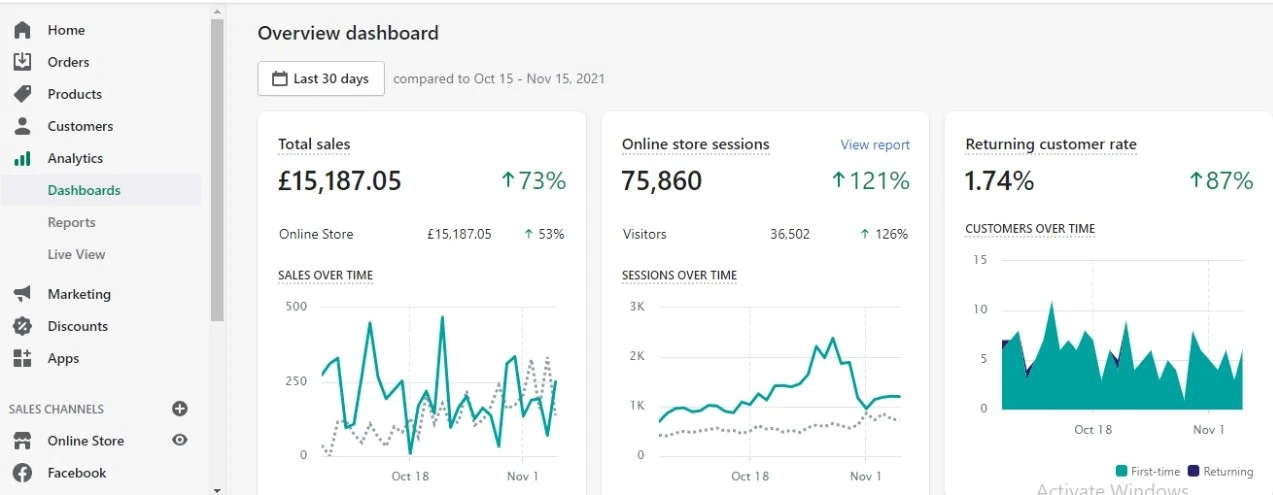The image size is (1273, 495).
Task: Open Live View under Analytics
Action: pos(76,254)
